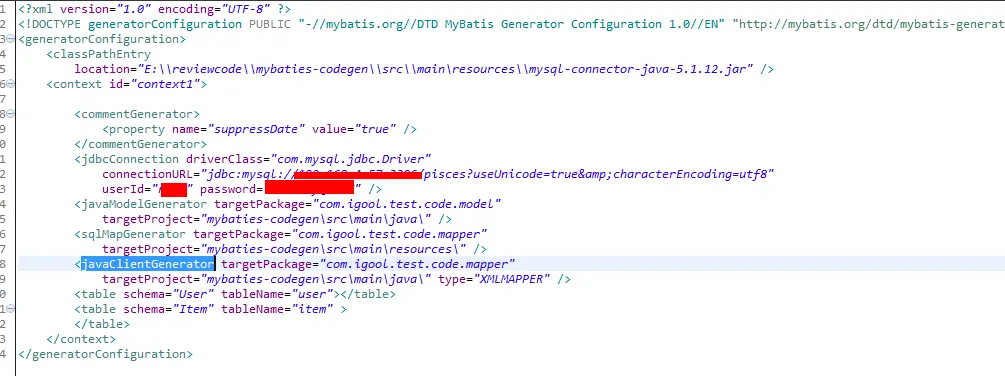Click the userId attribute name
Viewport: 1005px width, 376px height.
[x=123, y=189]
